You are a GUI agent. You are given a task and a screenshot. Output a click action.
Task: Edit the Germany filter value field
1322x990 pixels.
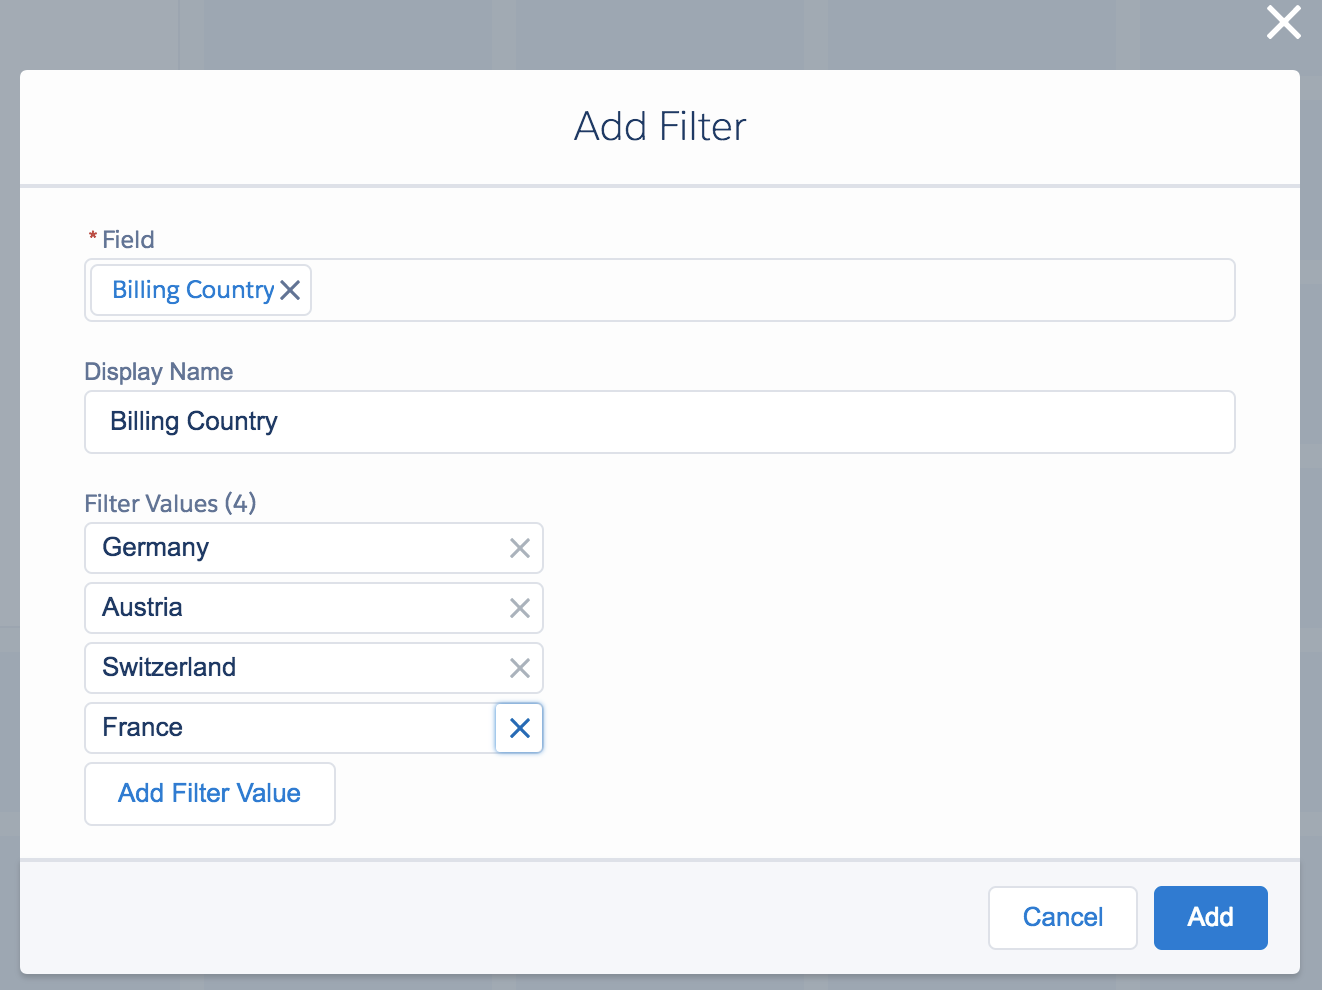[x=290, y=548]
